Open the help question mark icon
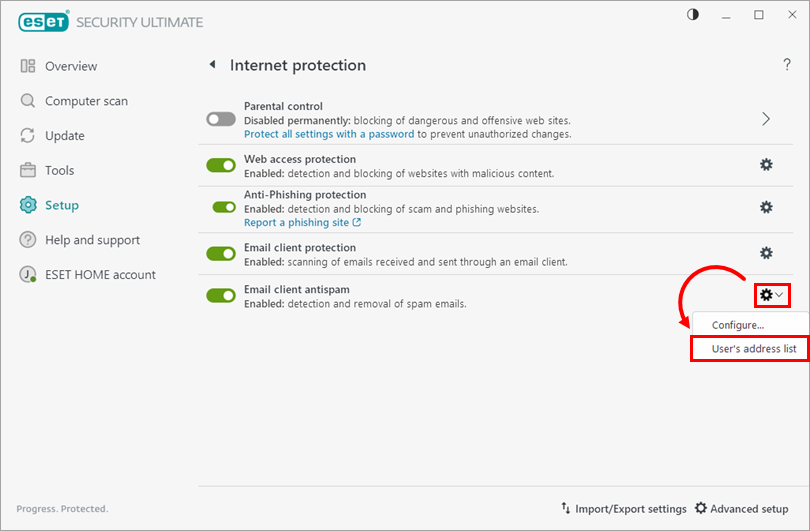 tap(787, 65)
